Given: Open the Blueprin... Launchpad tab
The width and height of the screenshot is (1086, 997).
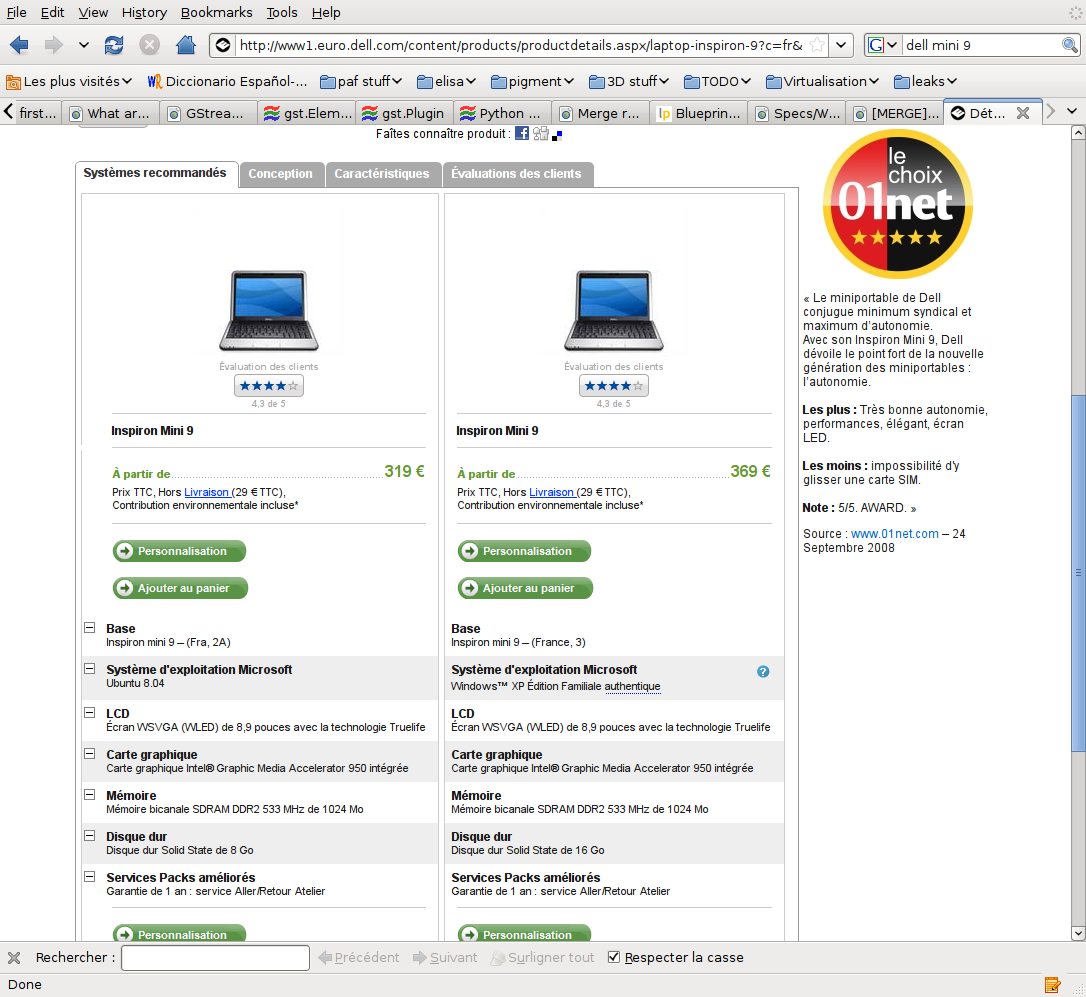Looking at the screenshot, I should tap(700, 113).
